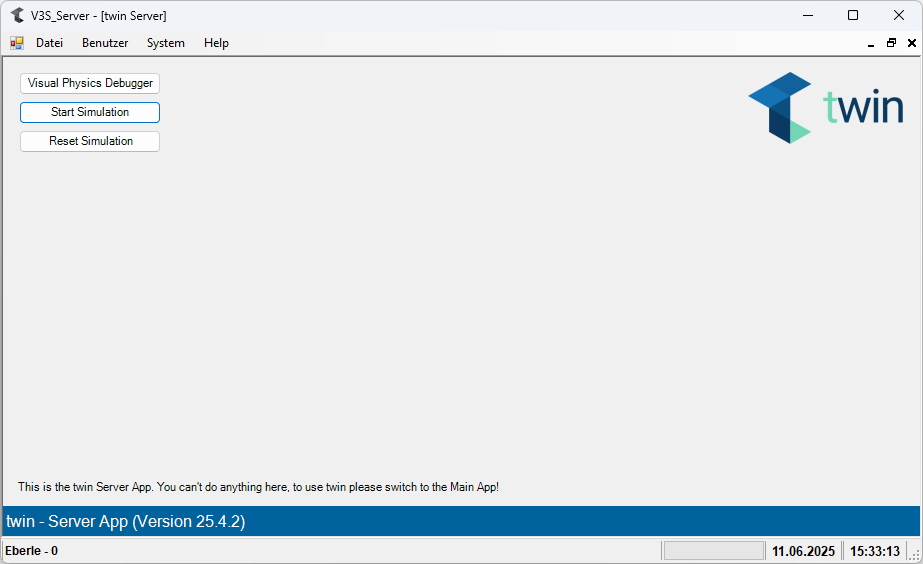Screen dimensions: 923x564
Task: Restore the inner twin Server child window
Action: pyautogui.click(x=891, y=43)
